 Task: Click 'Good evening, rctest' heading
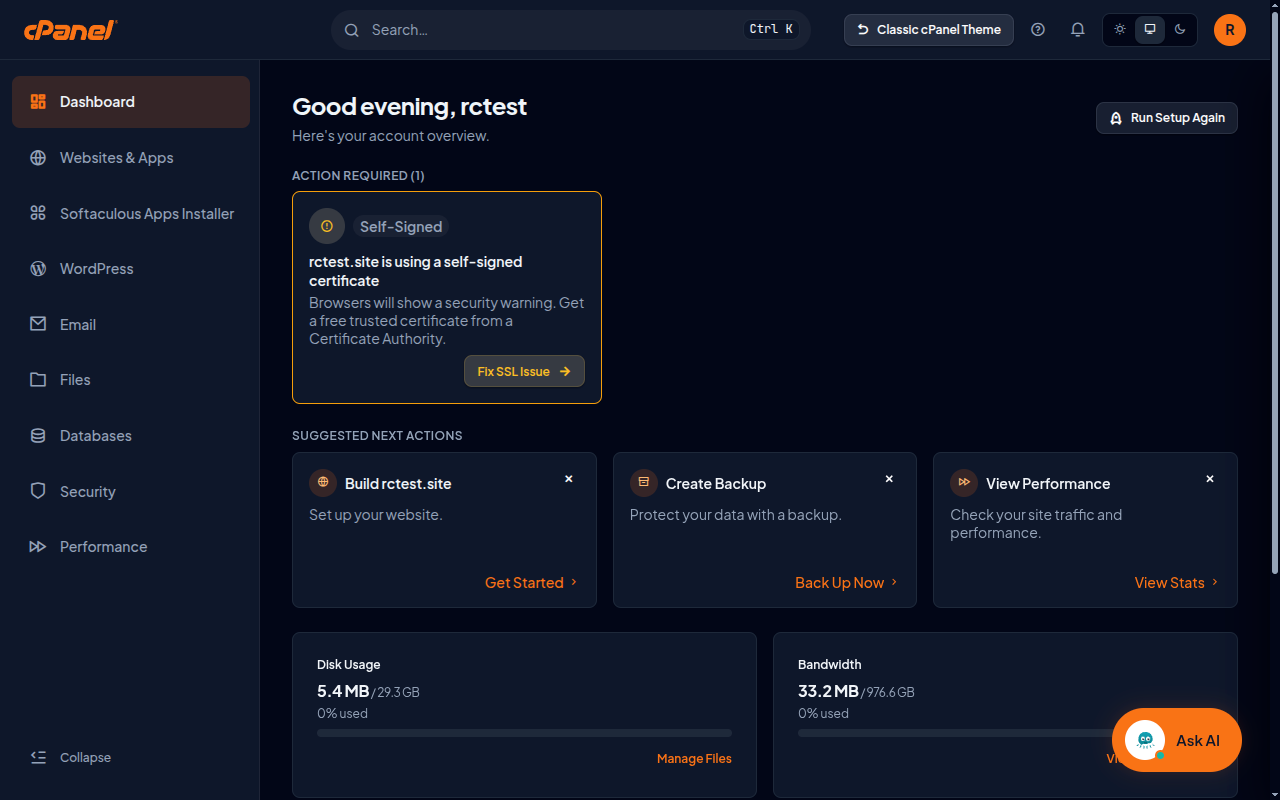point(409,107)
